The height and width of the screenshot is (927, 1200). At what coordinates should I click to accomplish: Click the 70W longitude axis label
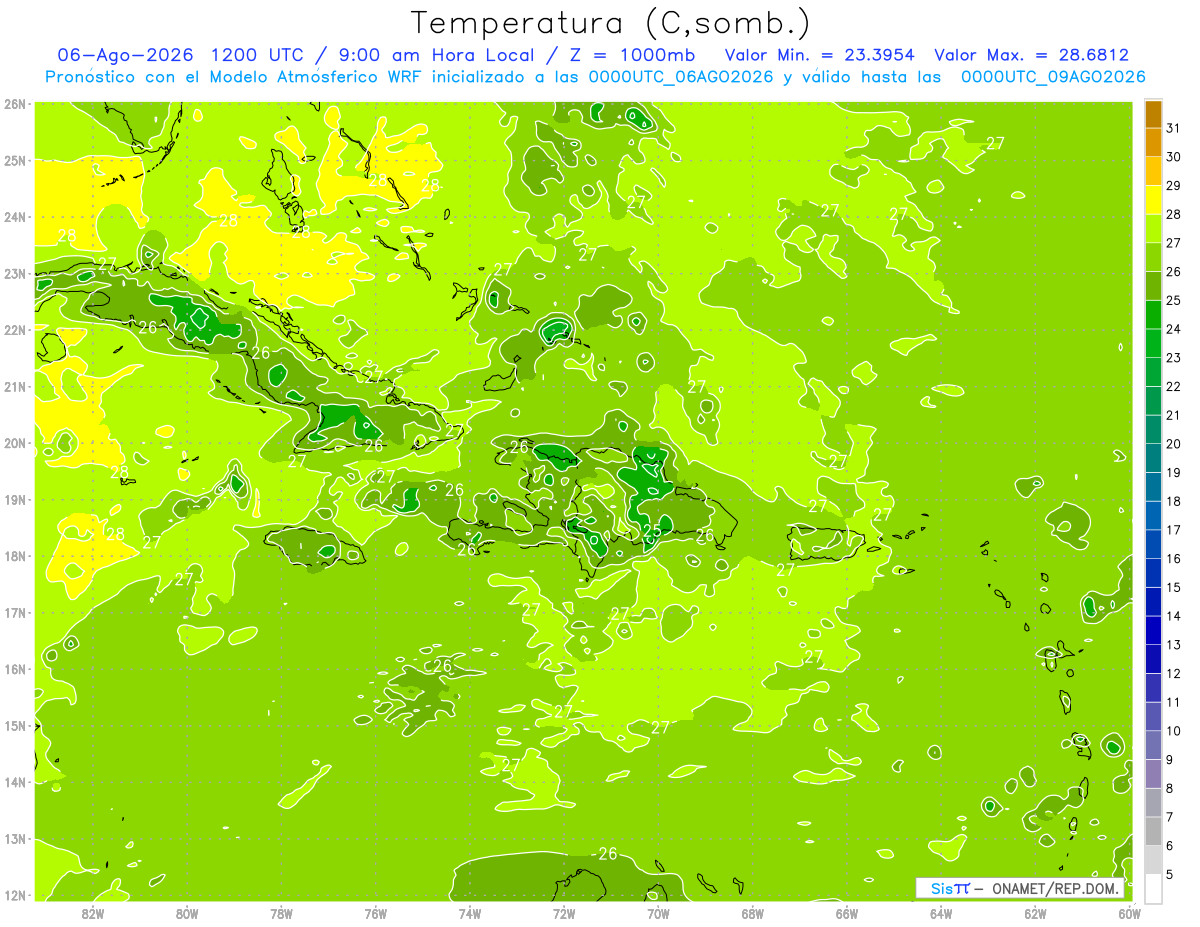coord(658,913)
